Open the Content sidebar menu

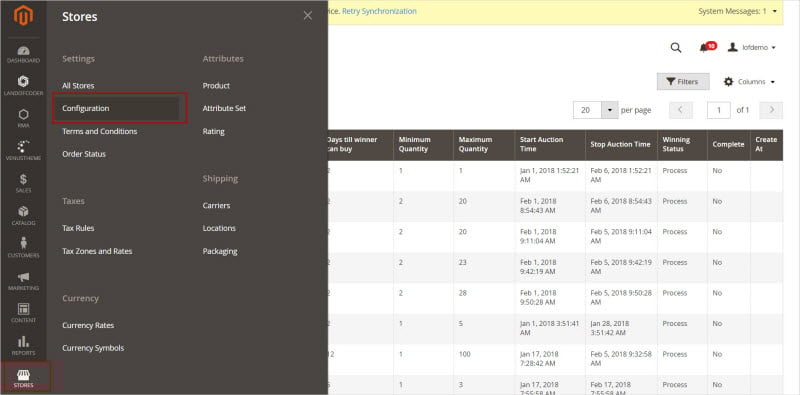23,313
